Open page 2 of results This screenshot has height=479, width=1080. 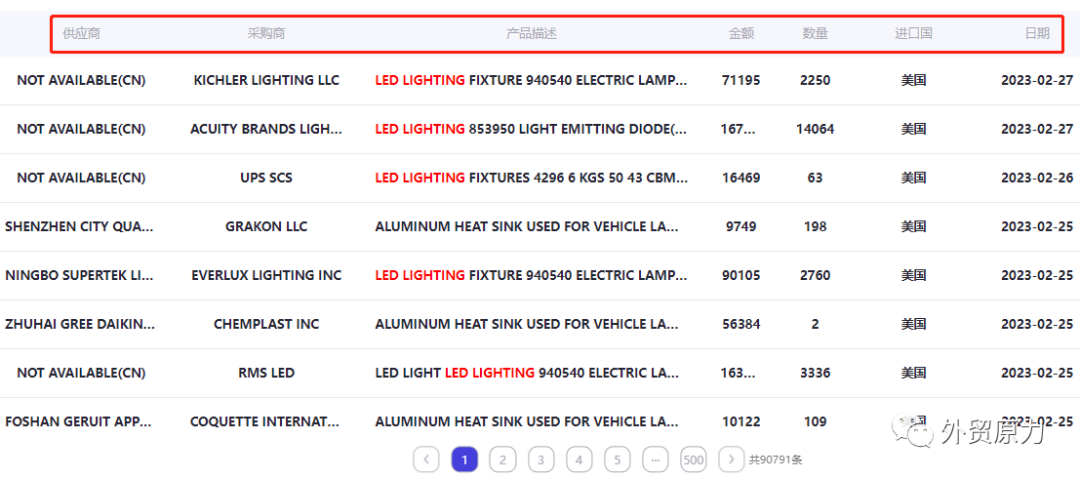point(503,460)
